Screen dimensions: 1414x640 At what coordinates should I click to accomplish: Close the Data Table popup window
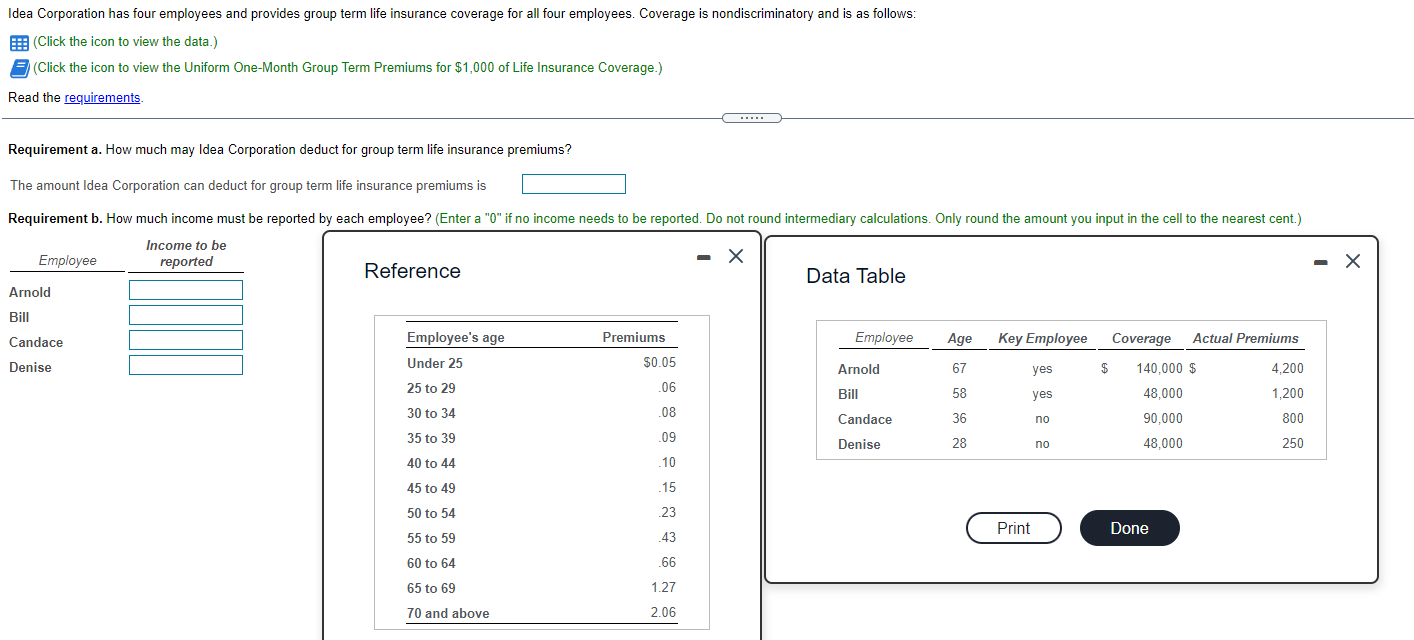pyautogui.click(x=1353, y=260)
